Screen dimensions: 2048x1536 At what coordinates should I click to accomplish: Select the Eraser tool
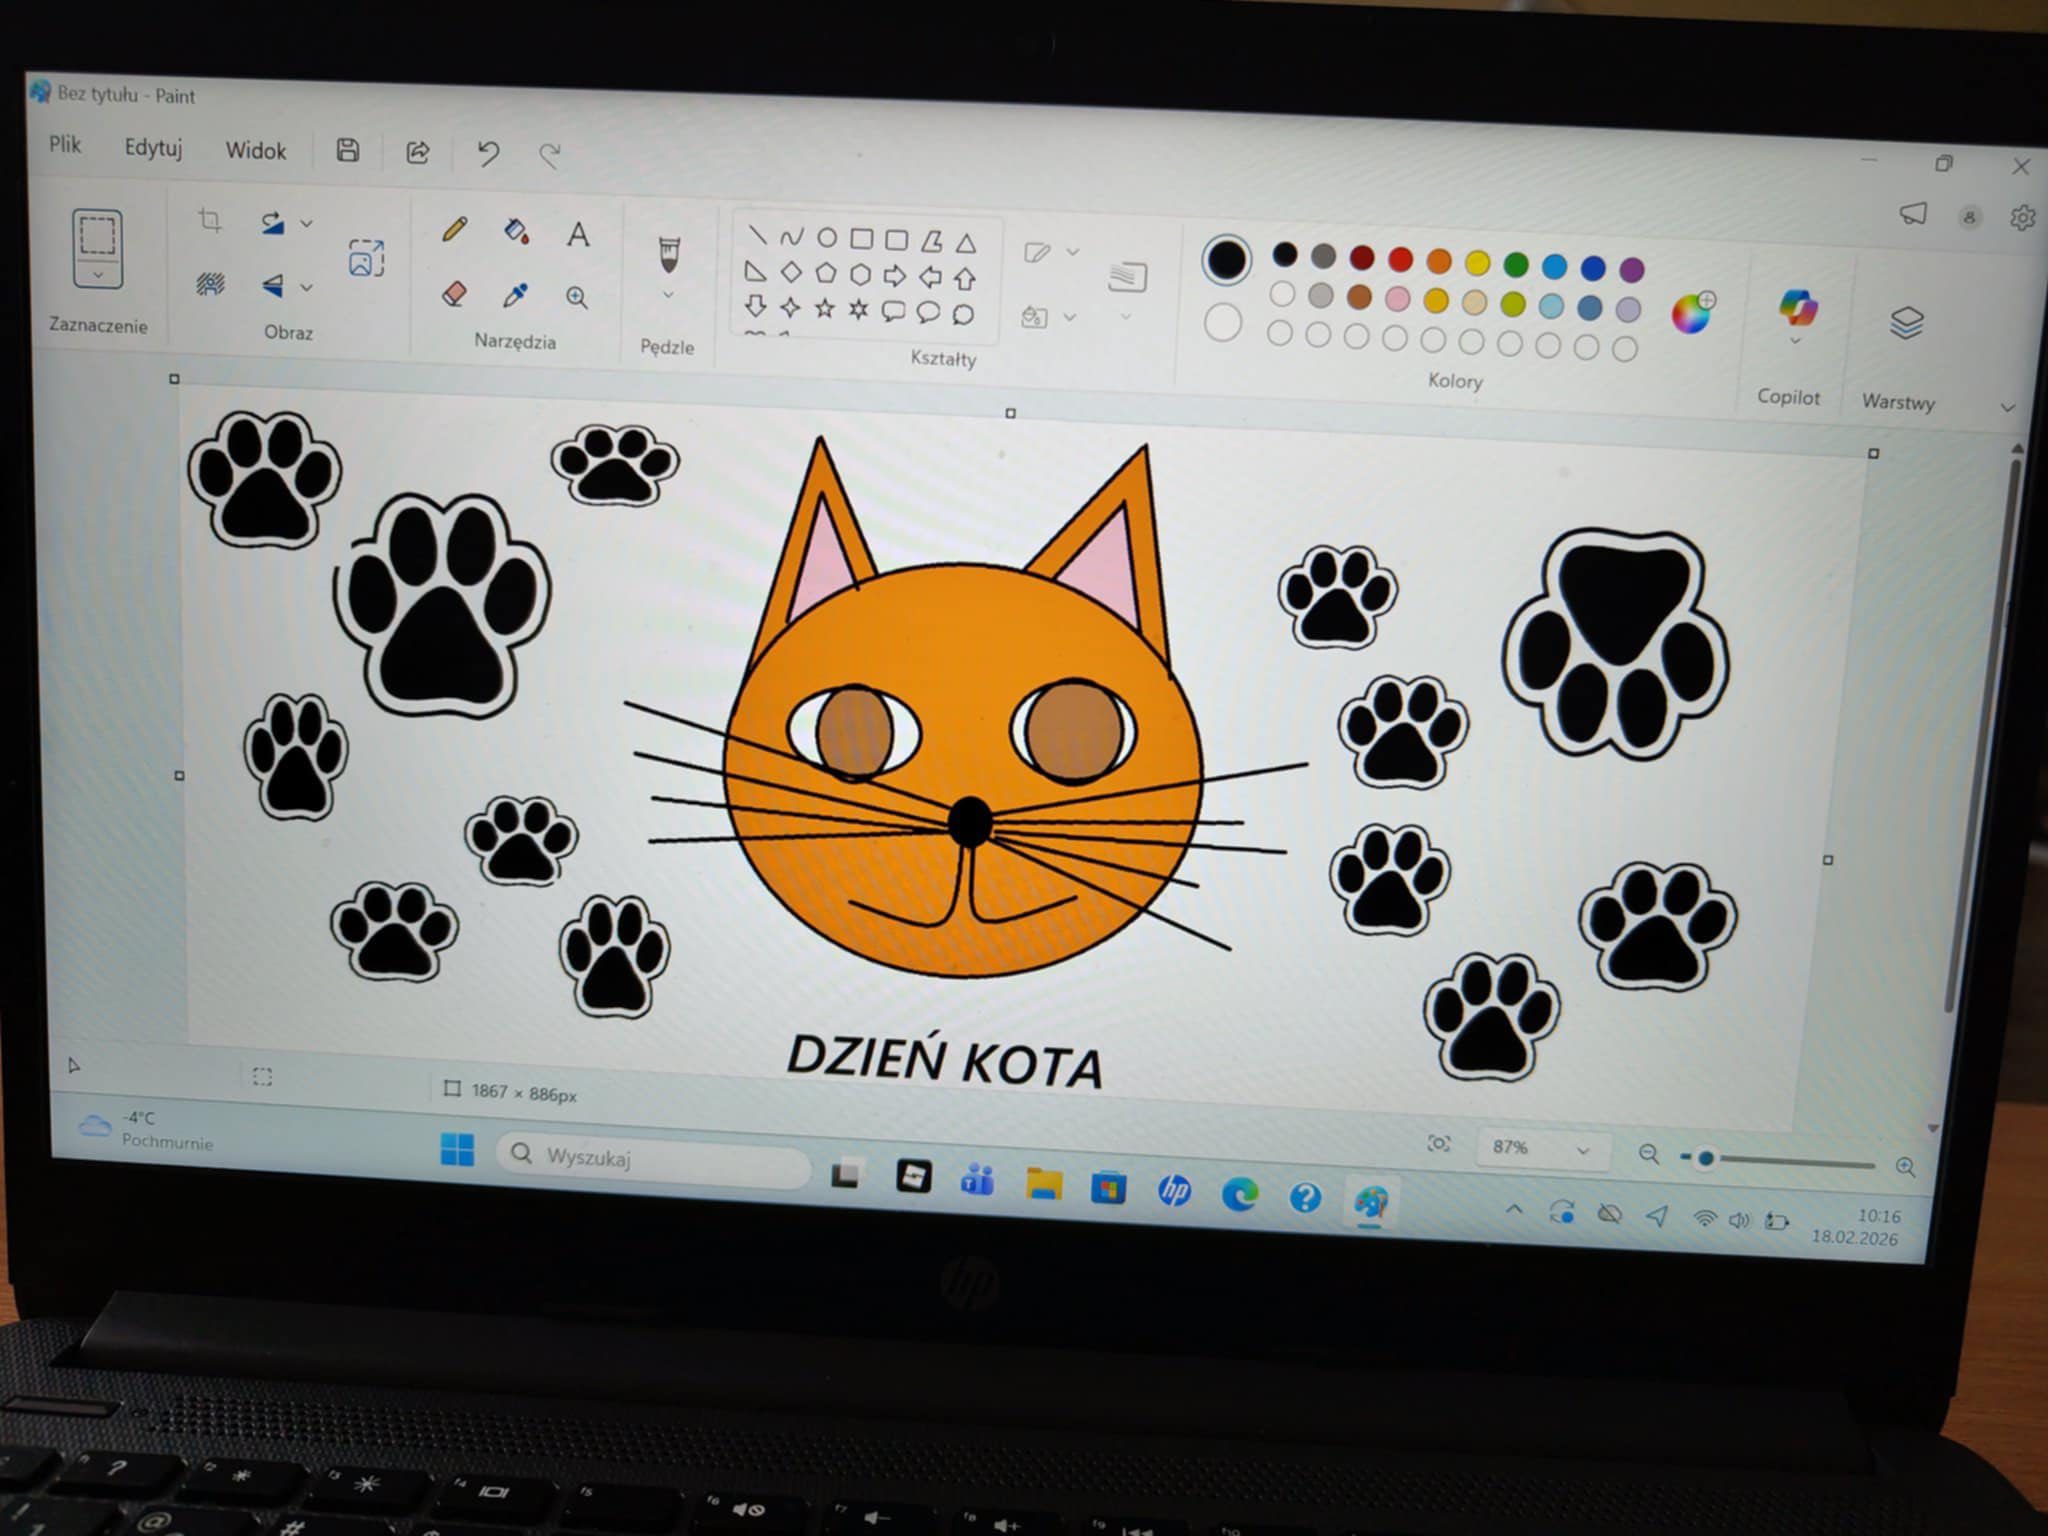point(454,293)
